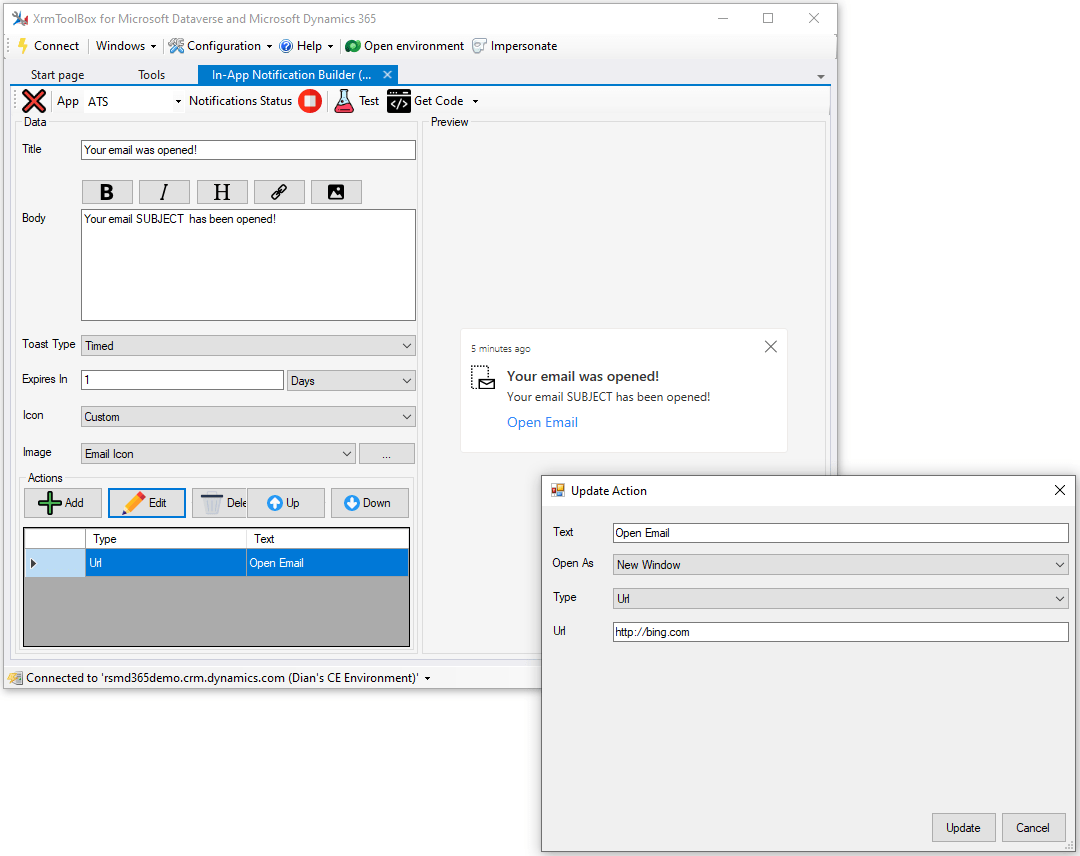Move action Down with arrow button
The height and width of the screenshot is (856, 1080).
pyautogui.click(x=370, y=503)
